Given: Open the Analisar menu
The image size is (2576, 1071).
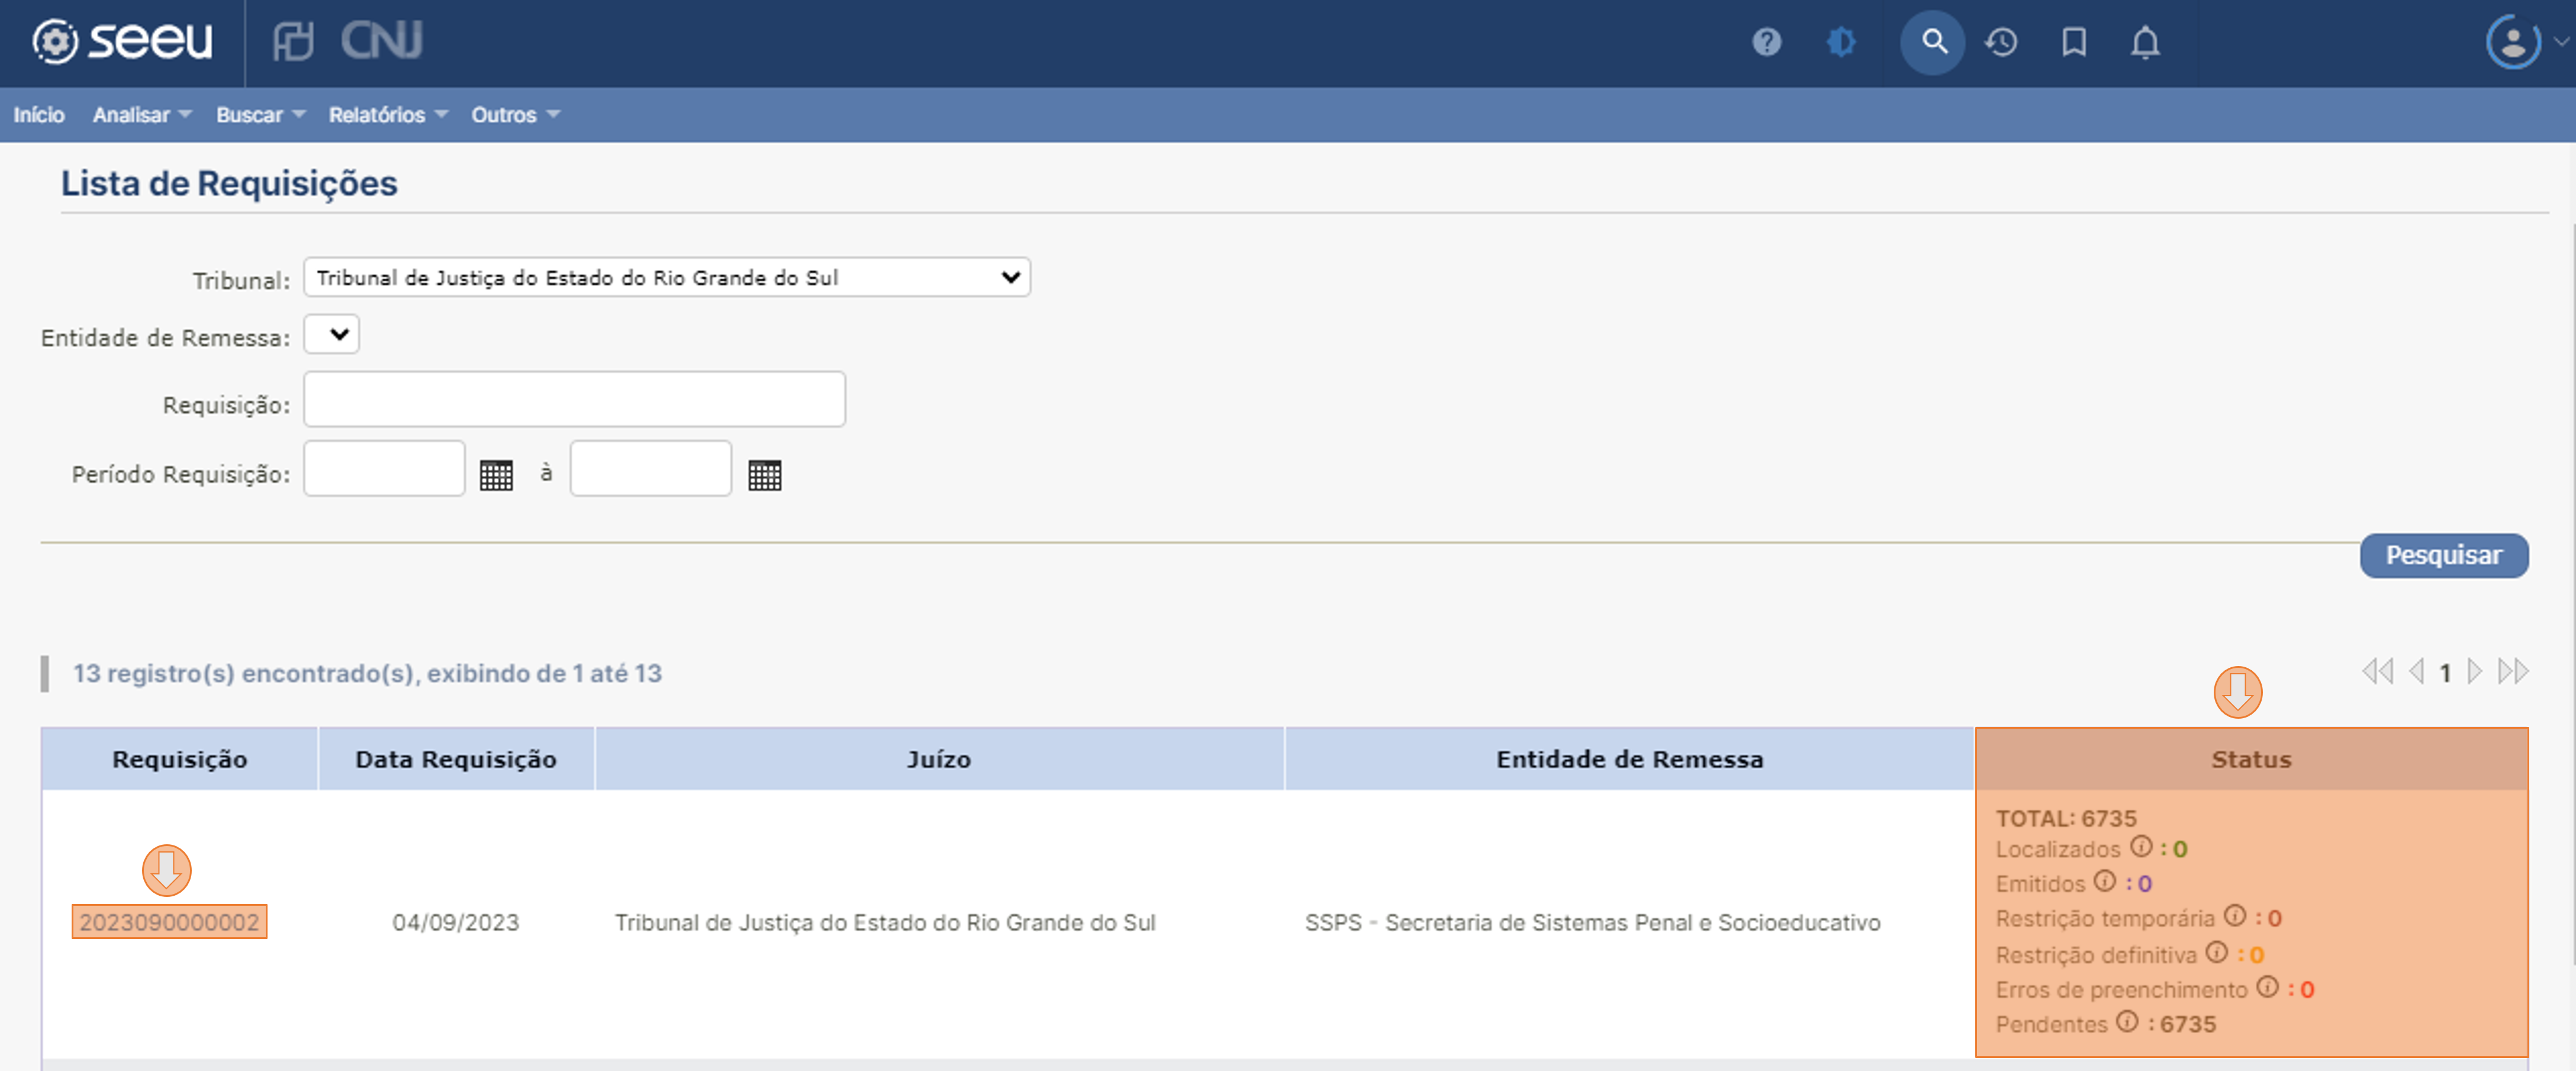Looking at the screenshot, I should click(x=142, y=115).
